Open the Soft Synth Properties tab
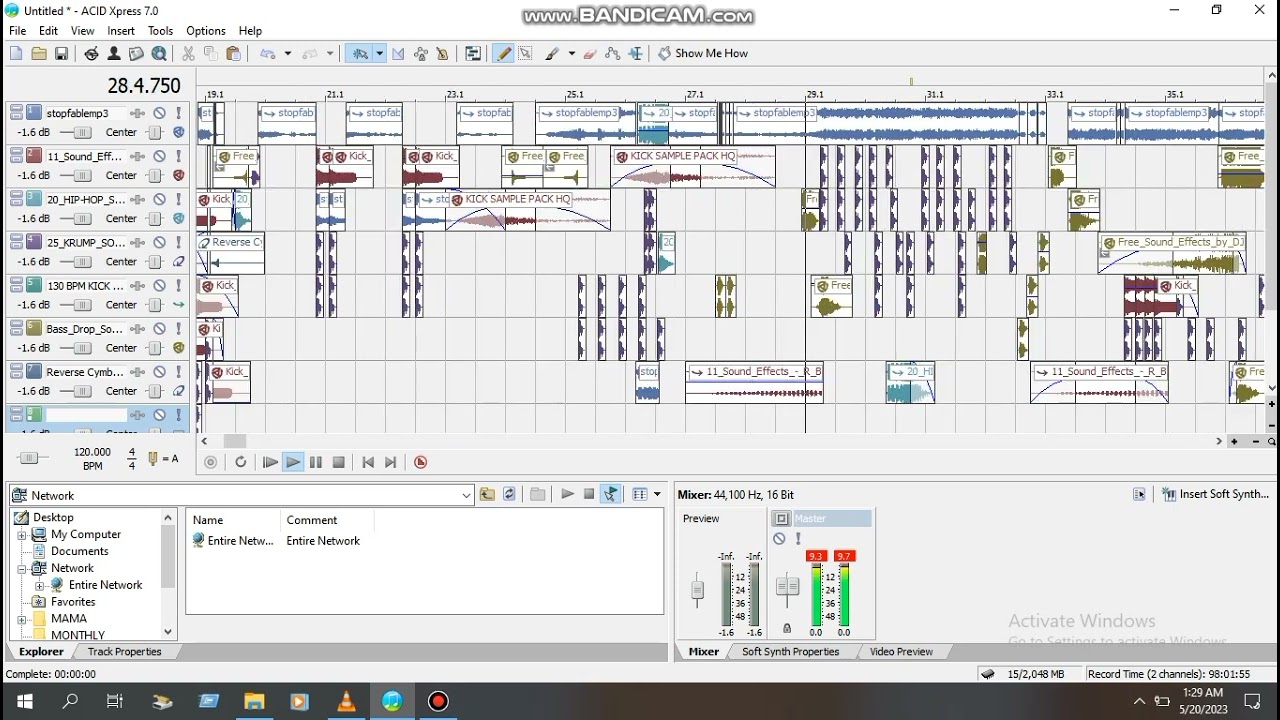1280x720 pixels. coord(790,652)
